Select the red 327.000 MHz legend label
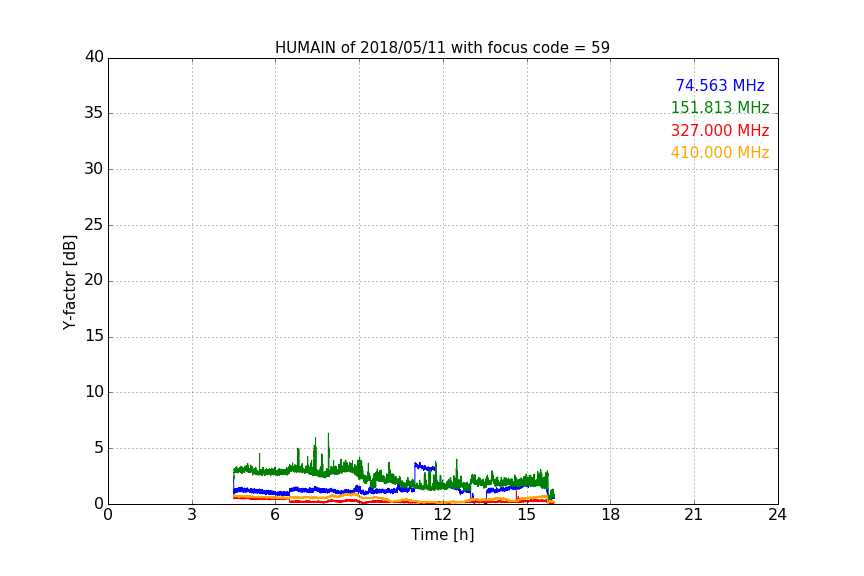The image size is (864, 576). tap(720, 131)
